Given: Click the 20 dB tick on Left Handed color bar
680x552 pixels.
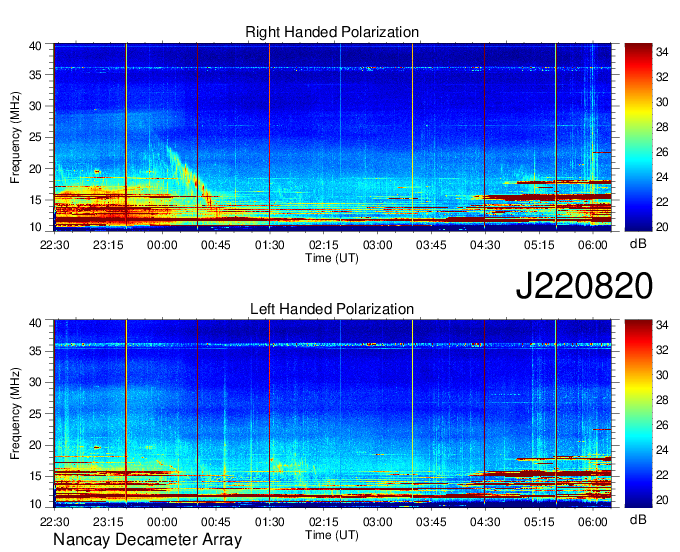Looking at the screenshot, I should [x=662, y=500].
